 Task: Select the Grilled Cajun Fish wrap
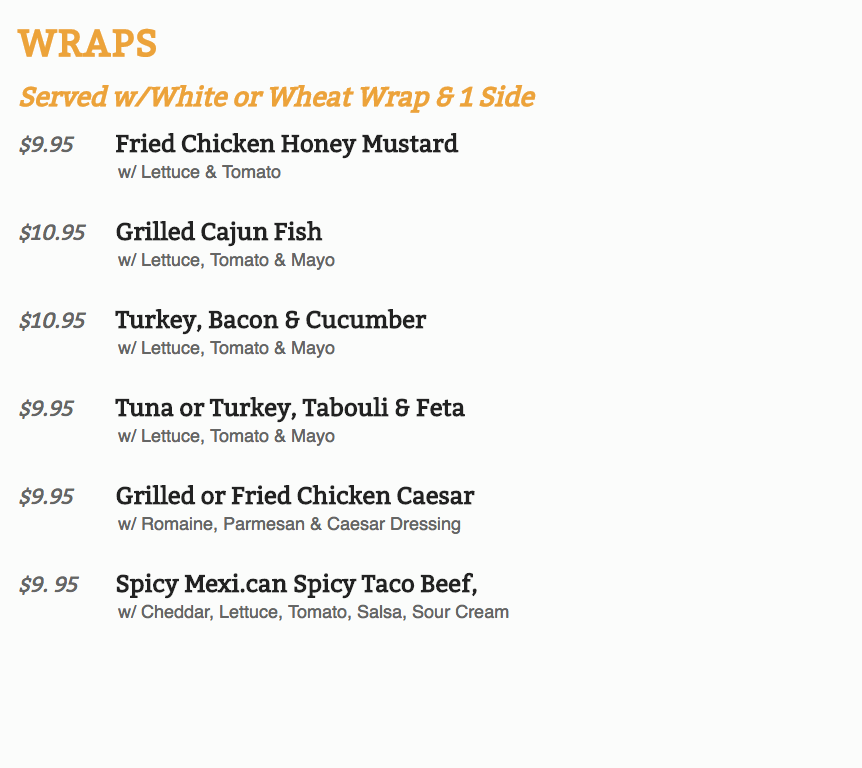(218, 232)
